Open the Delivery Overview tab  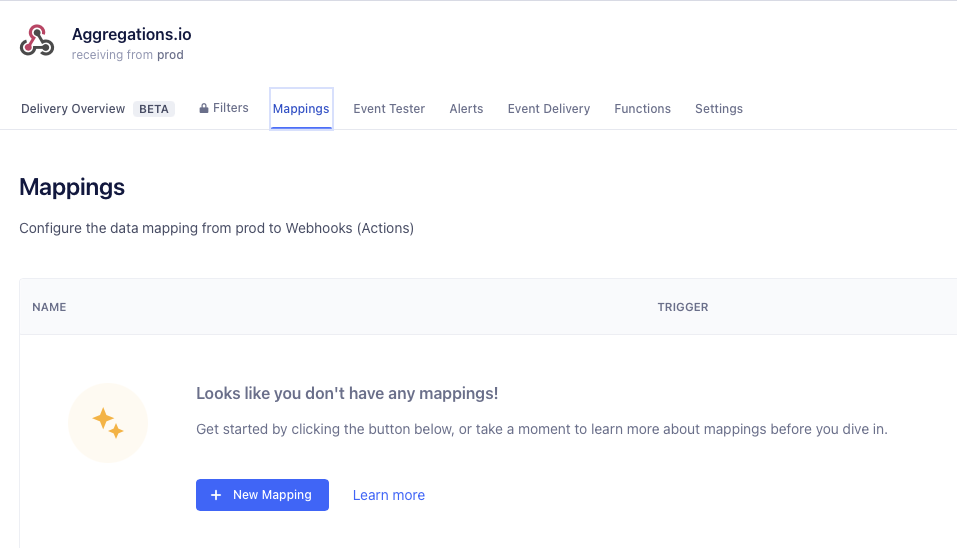point(73,109)
